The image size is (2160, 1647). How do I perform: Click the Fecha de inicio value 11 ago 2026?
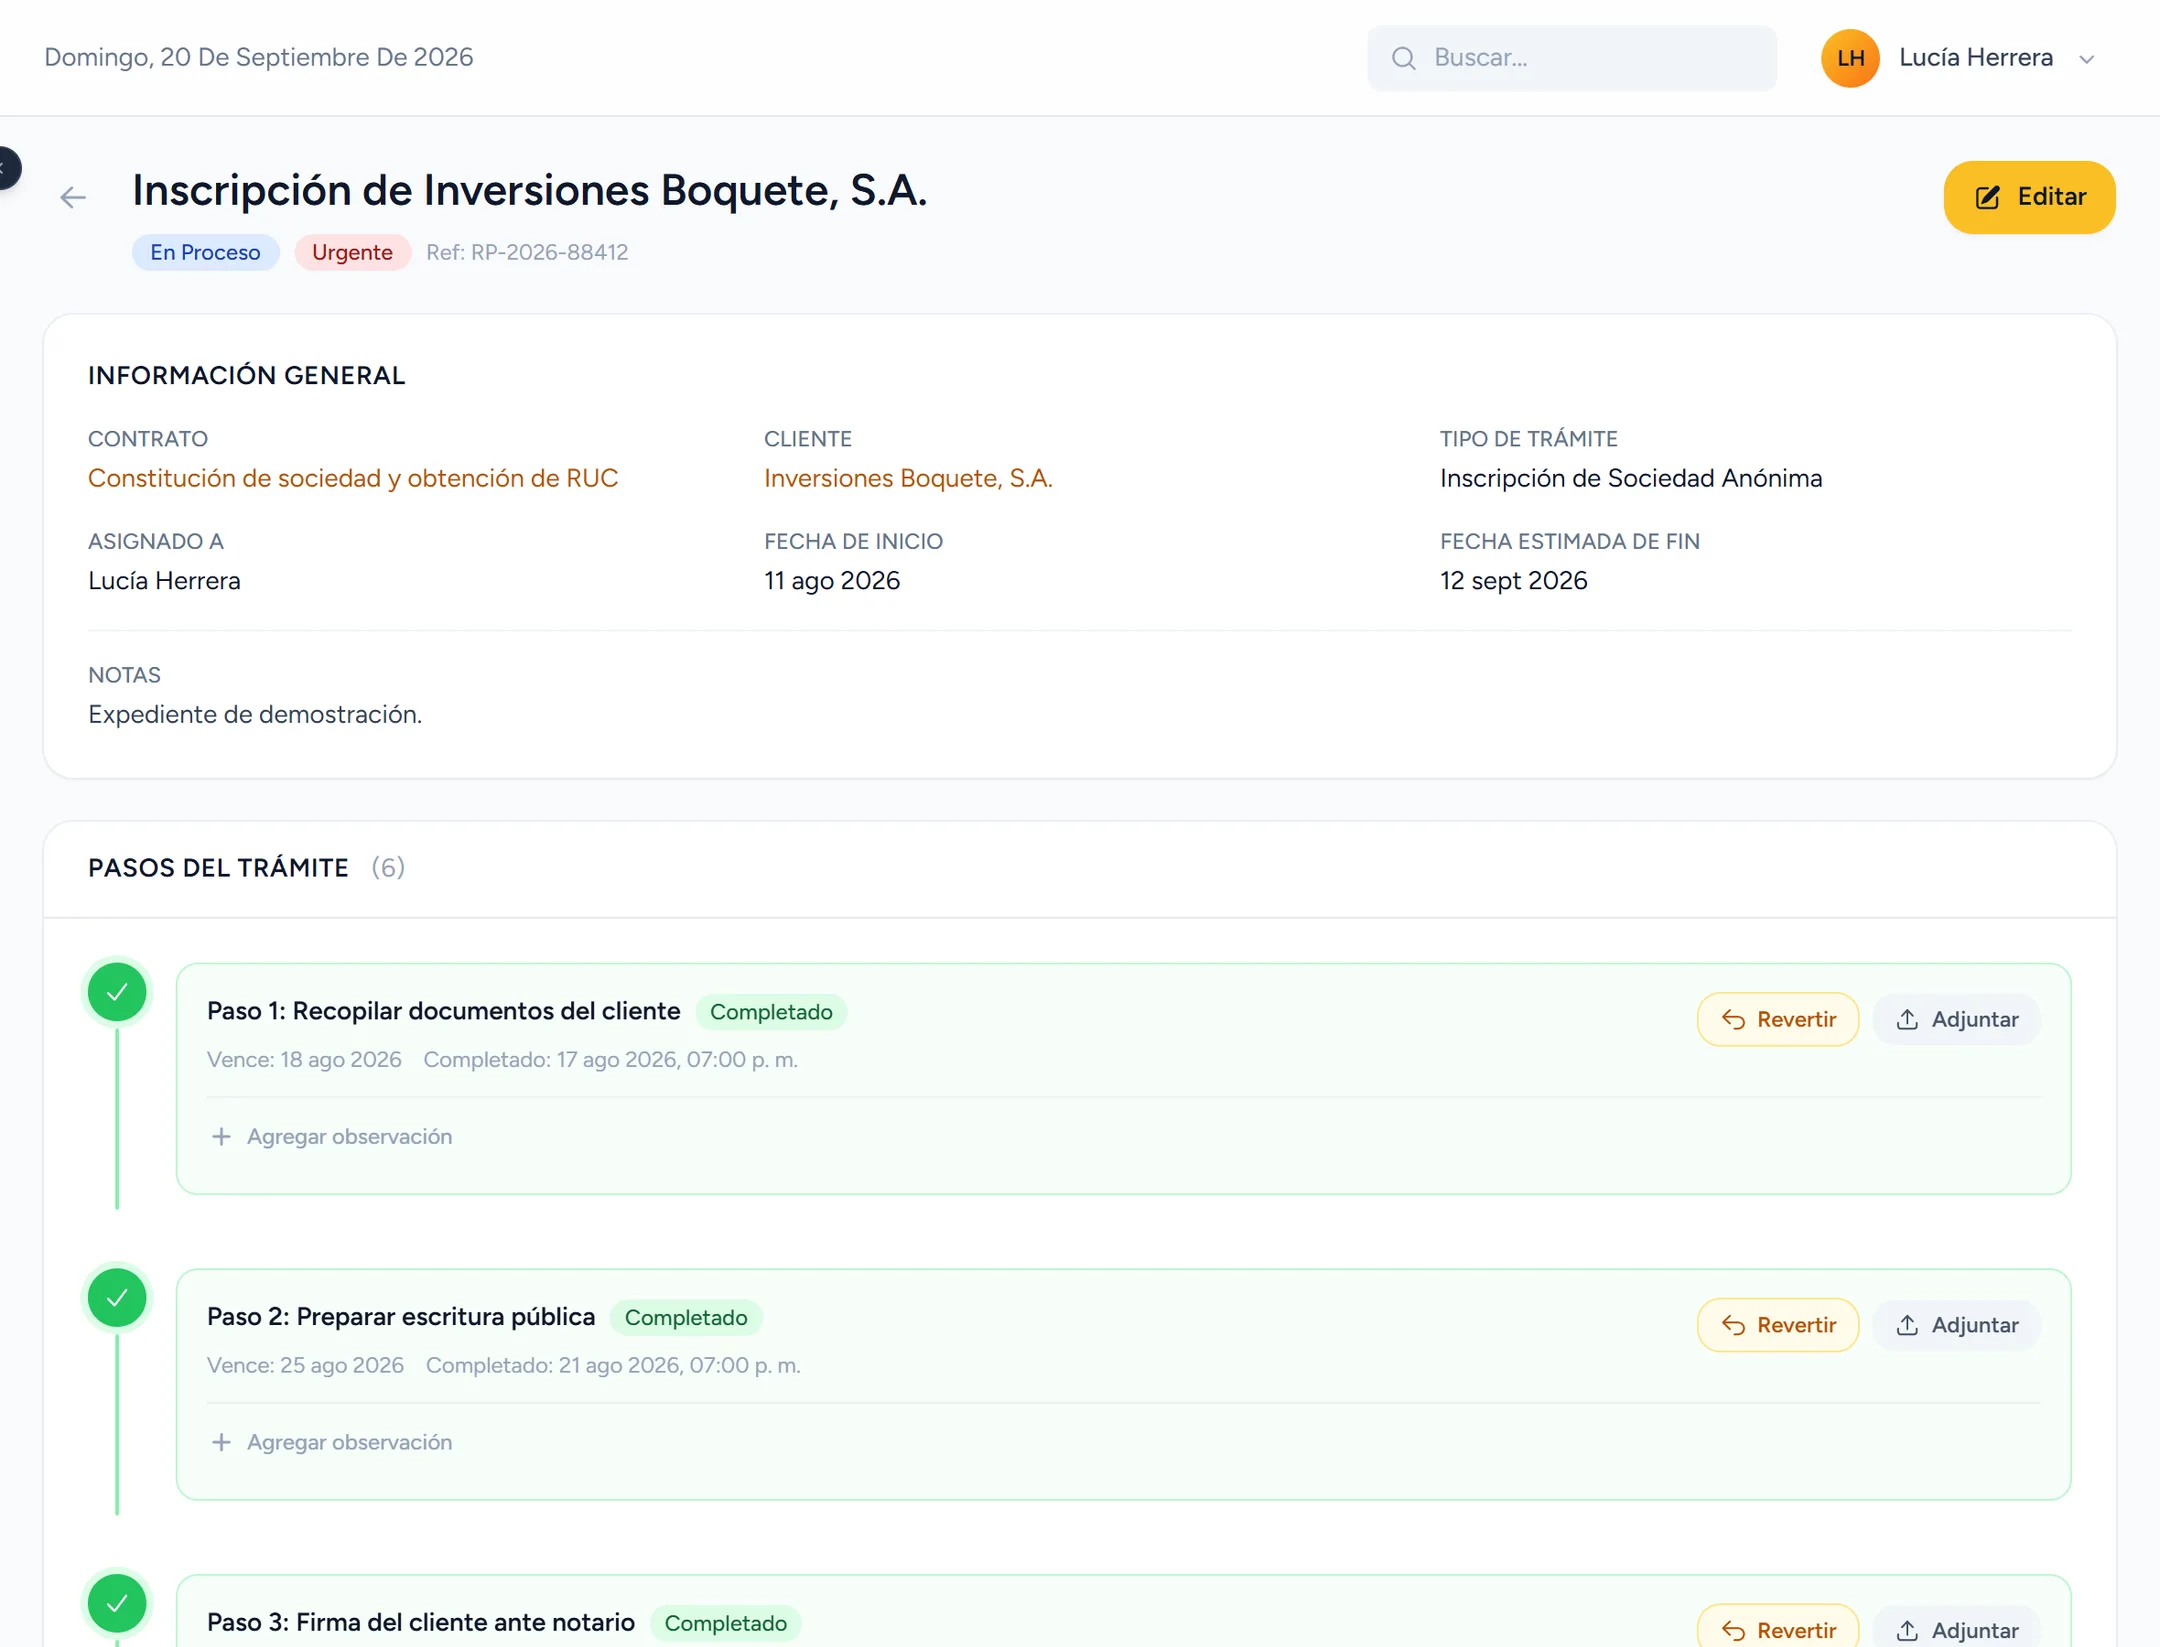coord(832,581)
